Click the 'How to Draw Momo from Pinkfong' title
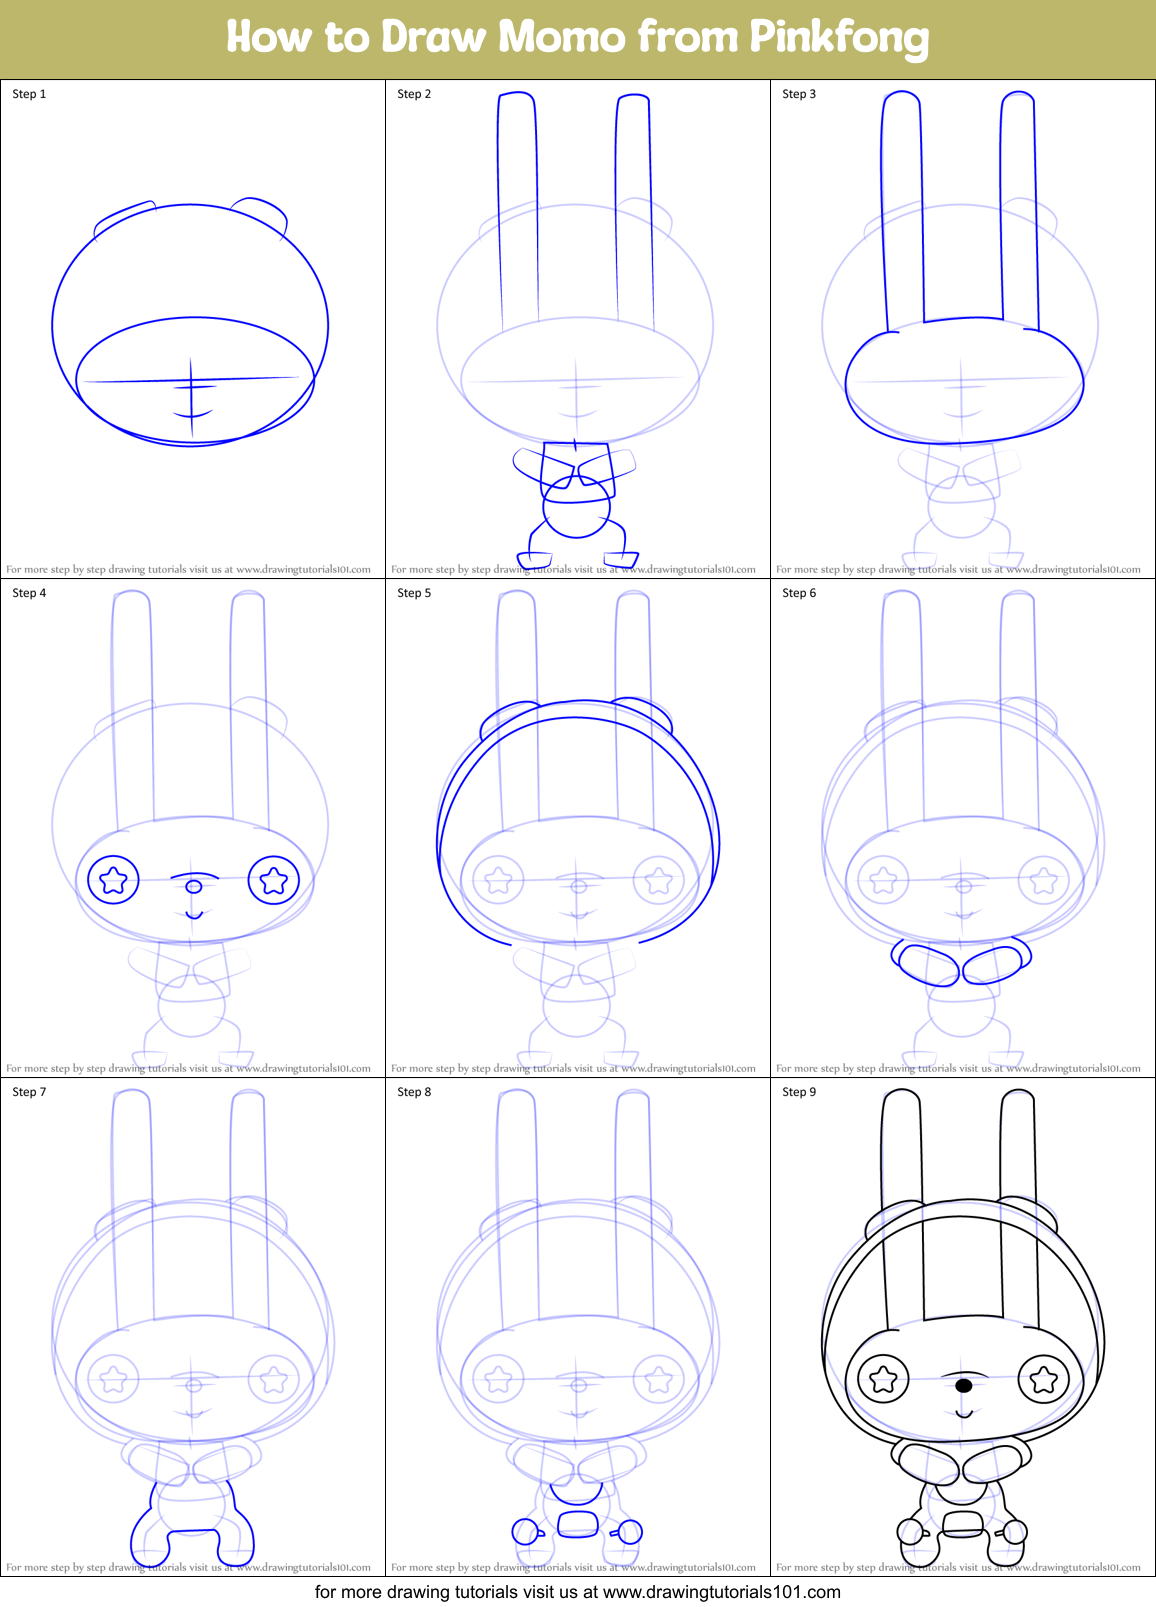 tap(578, 38)
